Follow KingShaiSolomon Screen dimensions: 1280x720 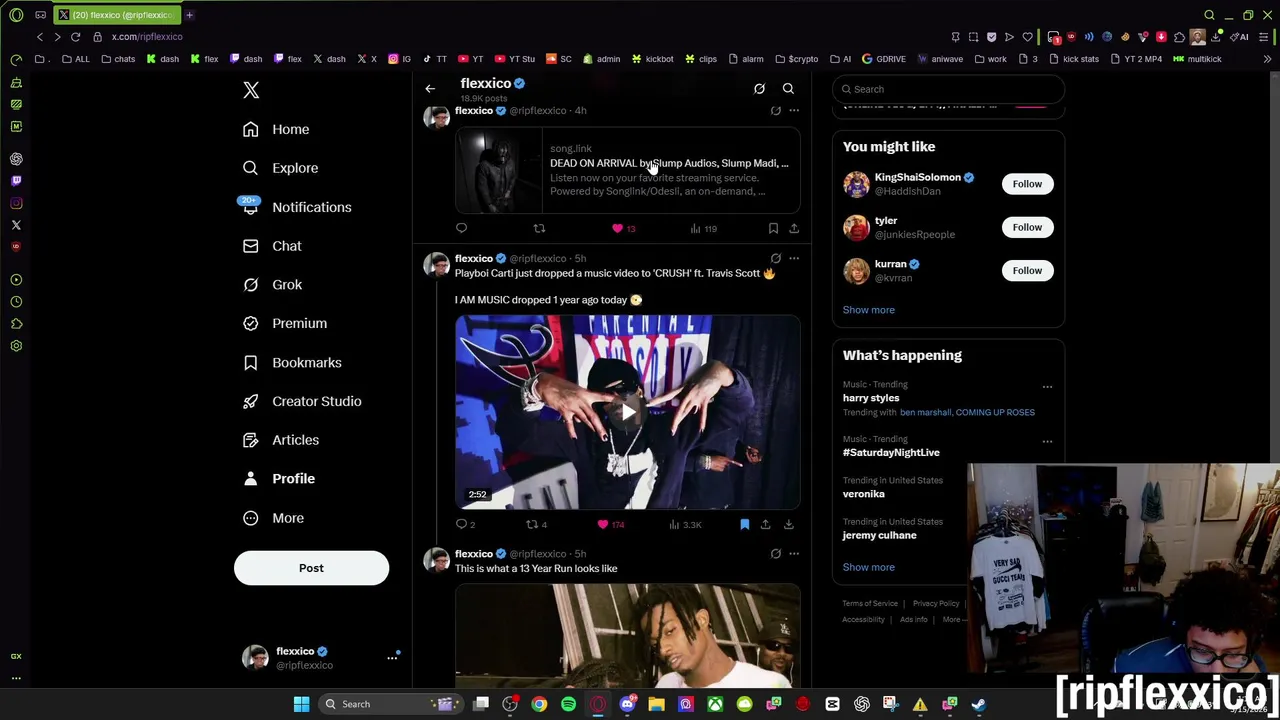point(1027,184)
